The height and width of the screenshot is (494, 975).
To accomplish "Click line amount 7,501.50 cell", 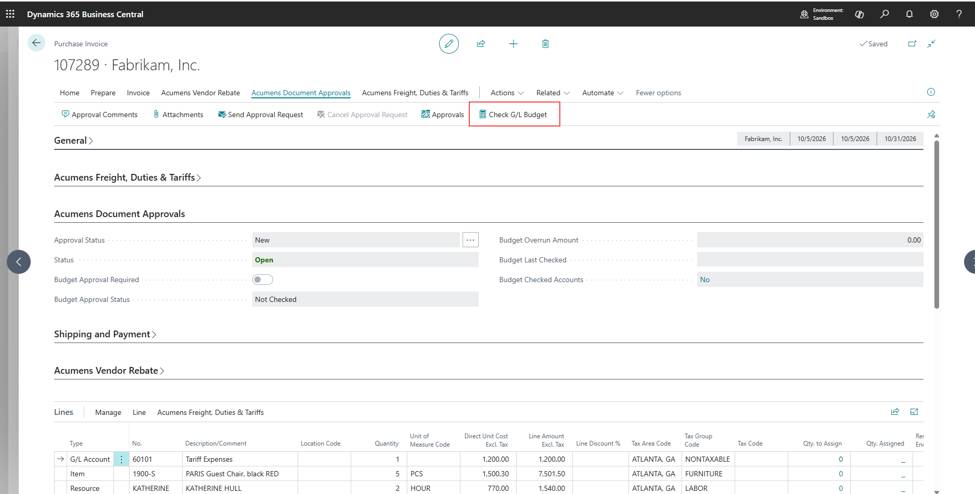I will [x=544, y=473].
